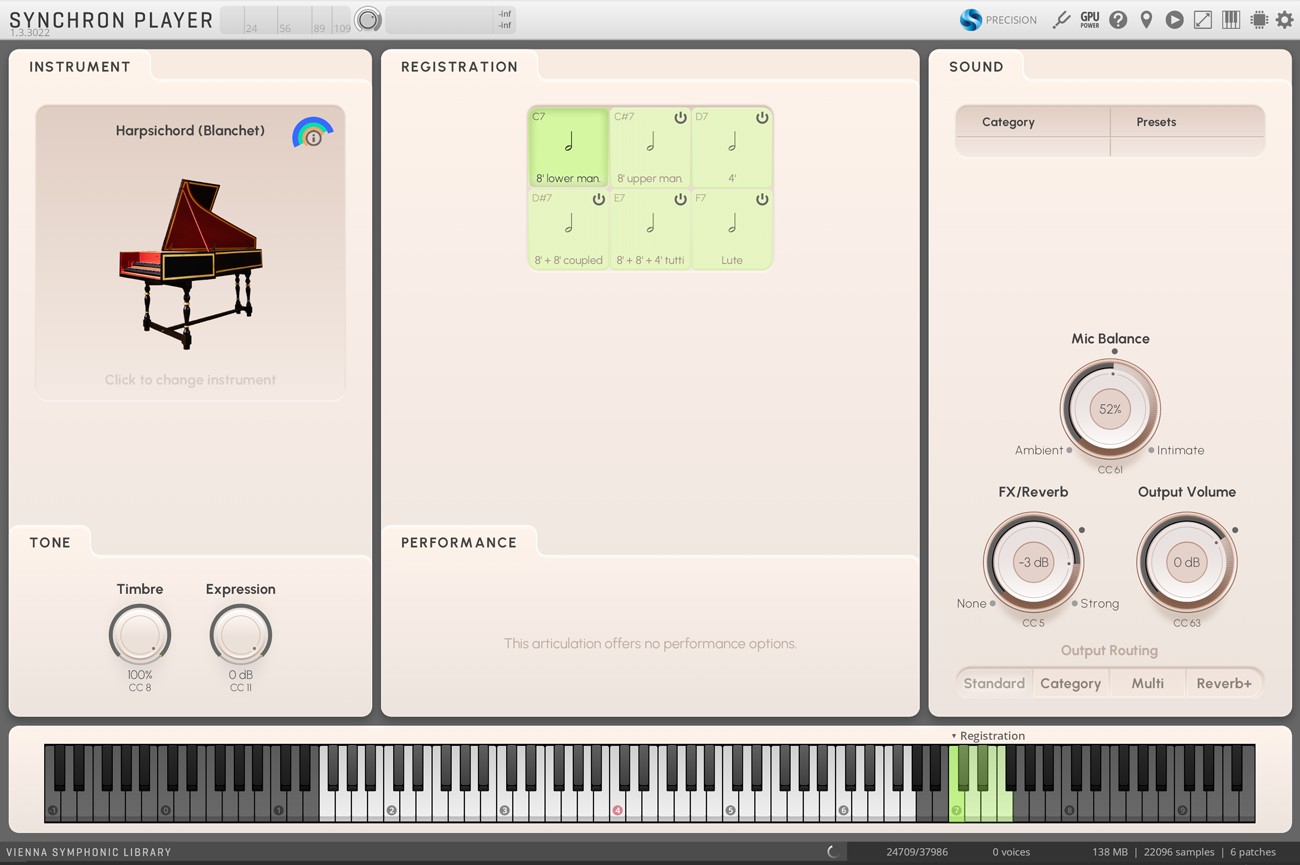1300x865 pixels.
Task: Select the Instrument tab
Action: (x=79, y=66)
